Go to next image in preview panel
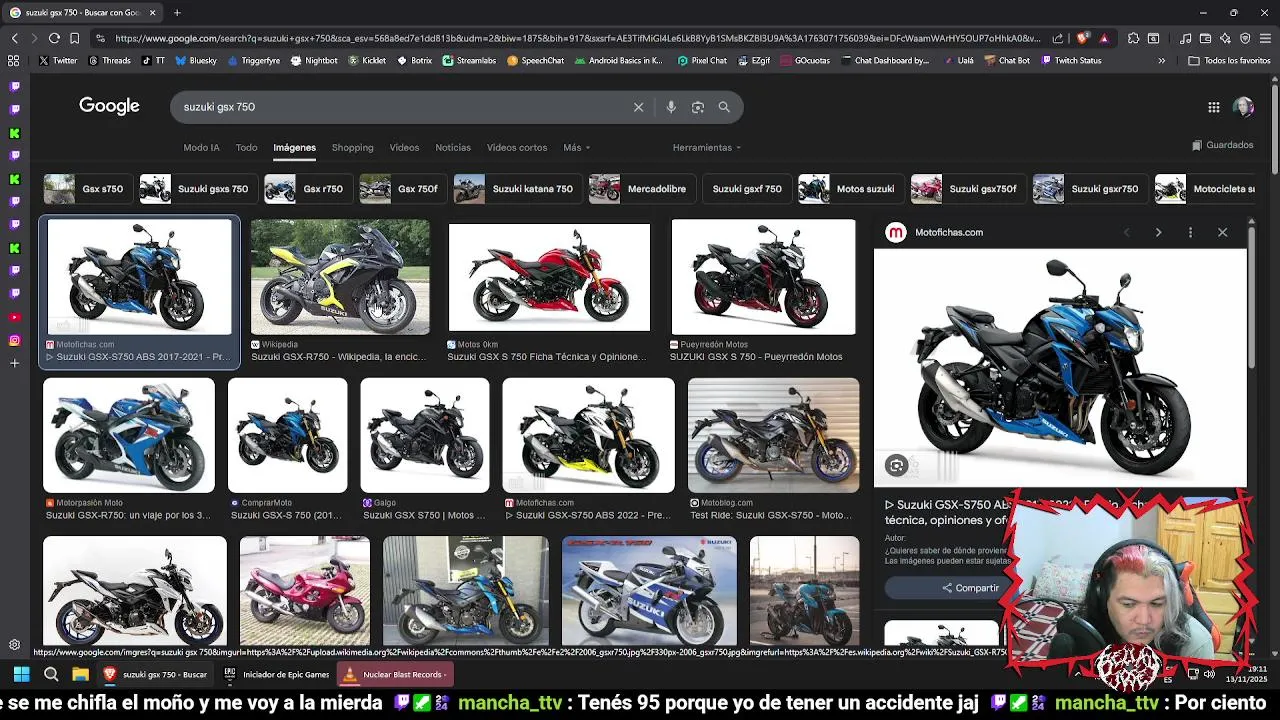 pyautogui.click(x=1158, y=232)
